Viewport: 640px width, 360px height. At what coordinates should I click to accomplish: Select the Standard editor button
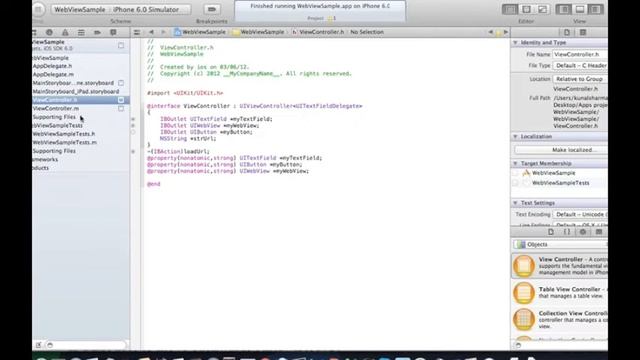510,9
